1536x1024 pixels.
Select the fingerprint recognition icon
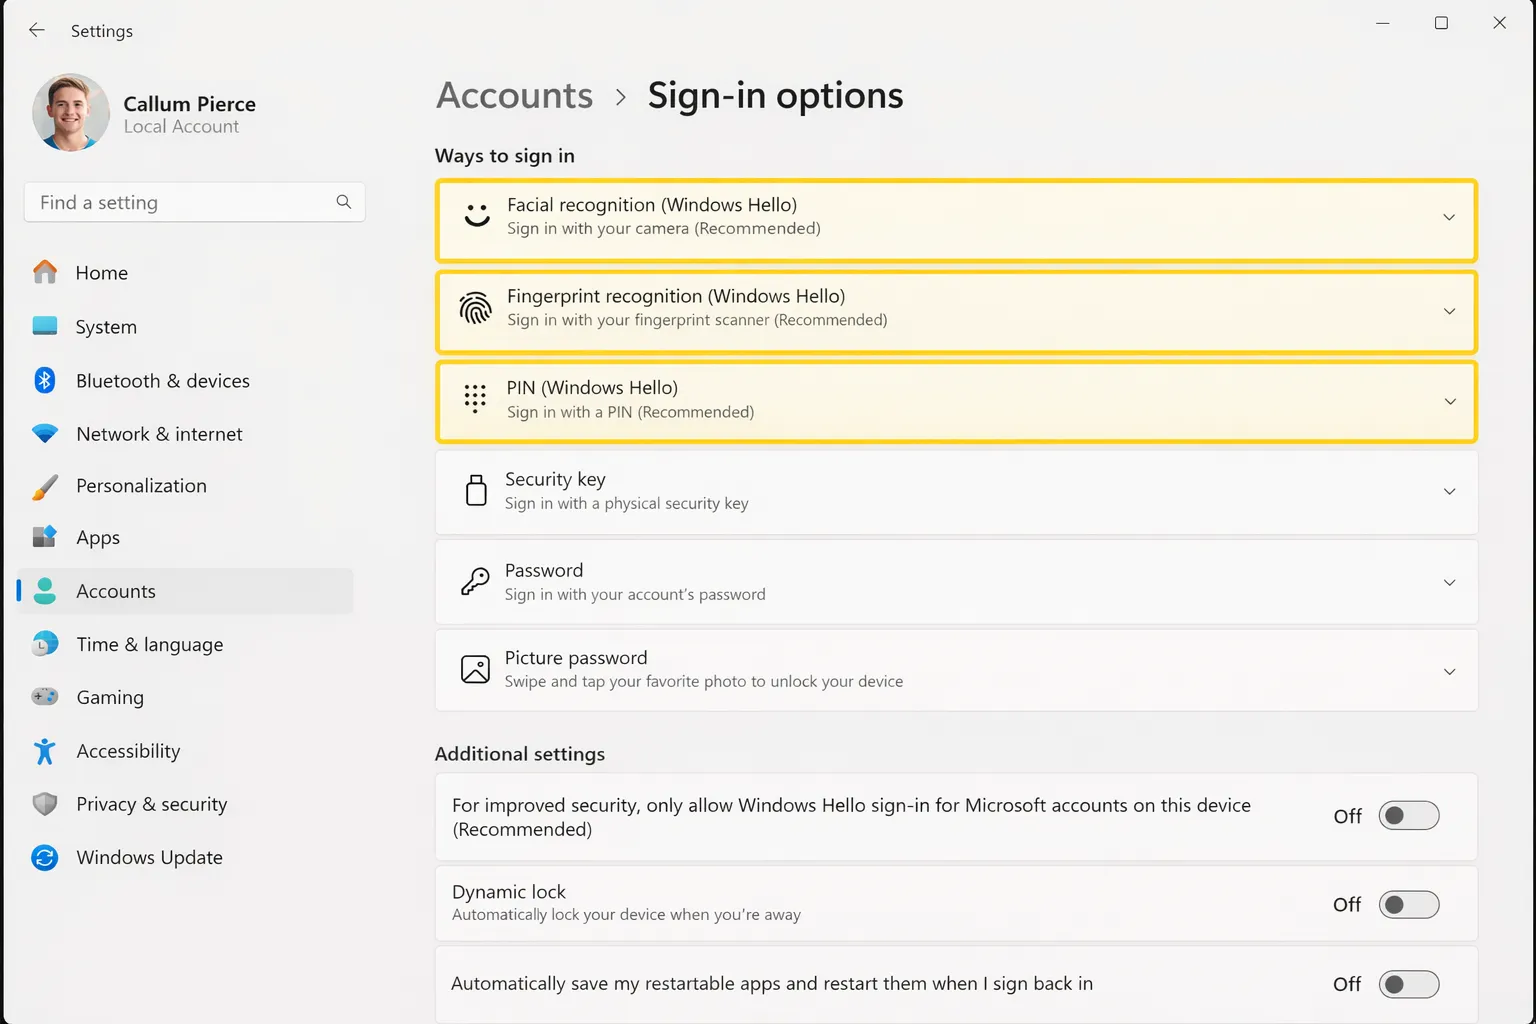coord(476,308)
